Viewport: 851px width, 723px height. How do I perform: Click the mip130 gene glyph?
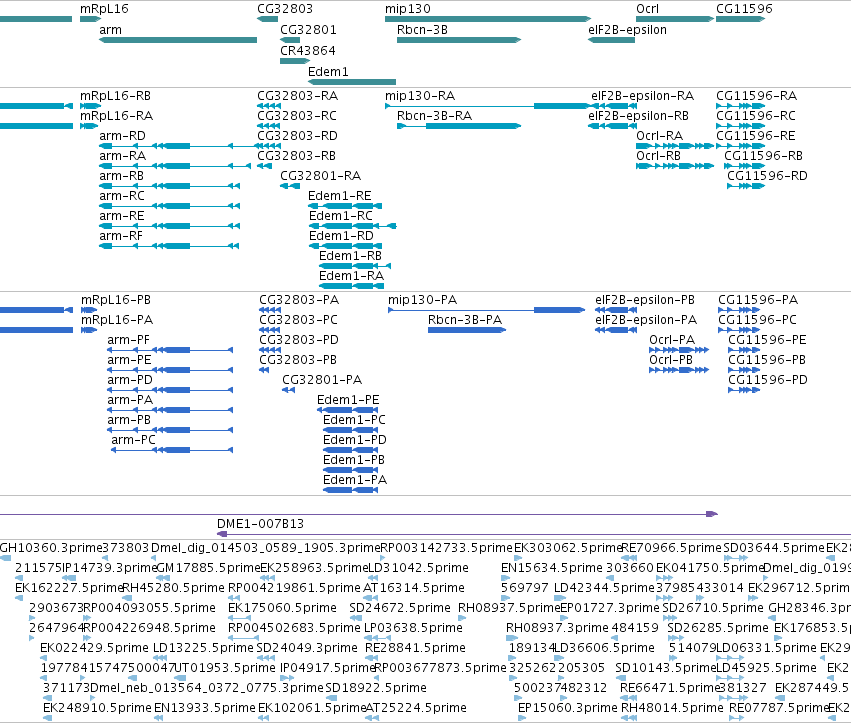[x=488, y=19]
